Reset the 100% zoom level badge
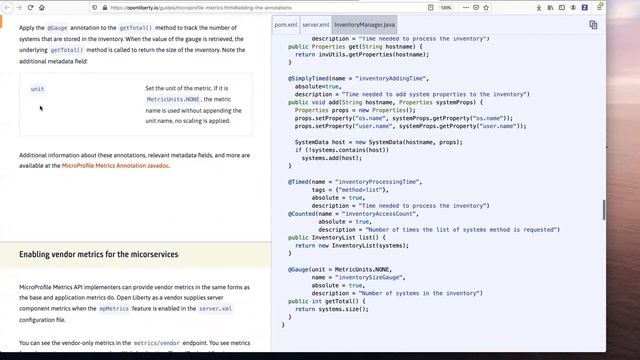640x360 pixels. pos(446,7)
